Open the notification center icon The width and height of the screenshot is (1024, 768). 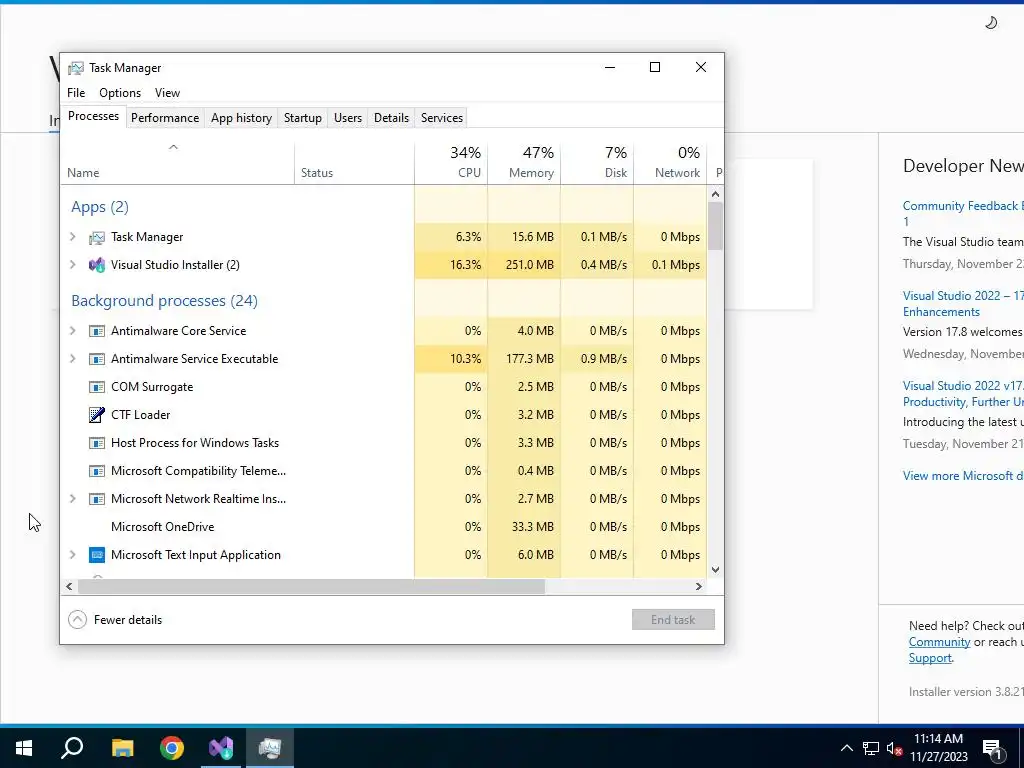[x=993, y=749]
